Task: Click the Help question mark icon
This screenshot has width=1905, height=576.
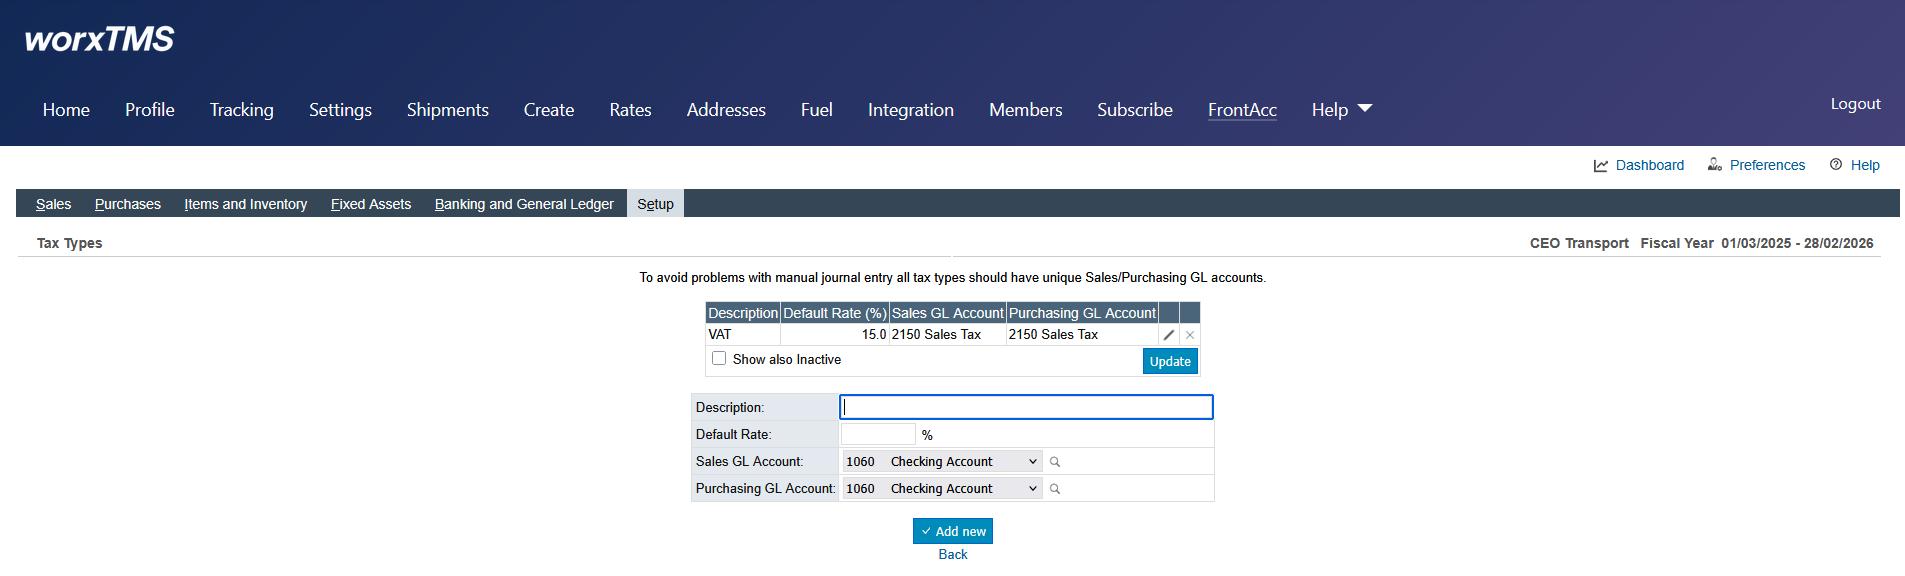Action: tap(1836, 165)
